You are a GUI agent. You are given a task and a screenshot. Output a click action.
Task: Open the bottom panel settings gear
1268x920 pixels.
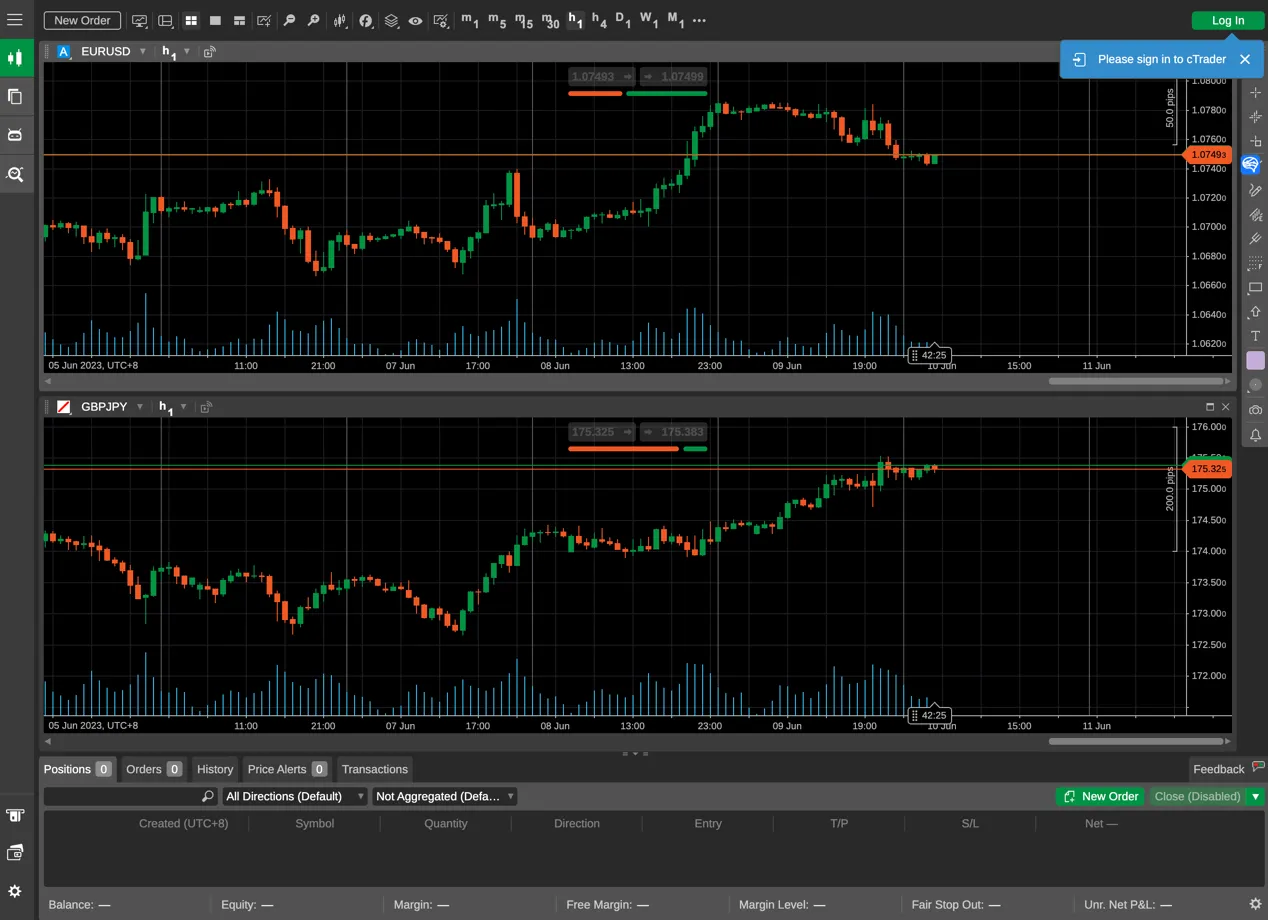click(x=1256, y=904)
